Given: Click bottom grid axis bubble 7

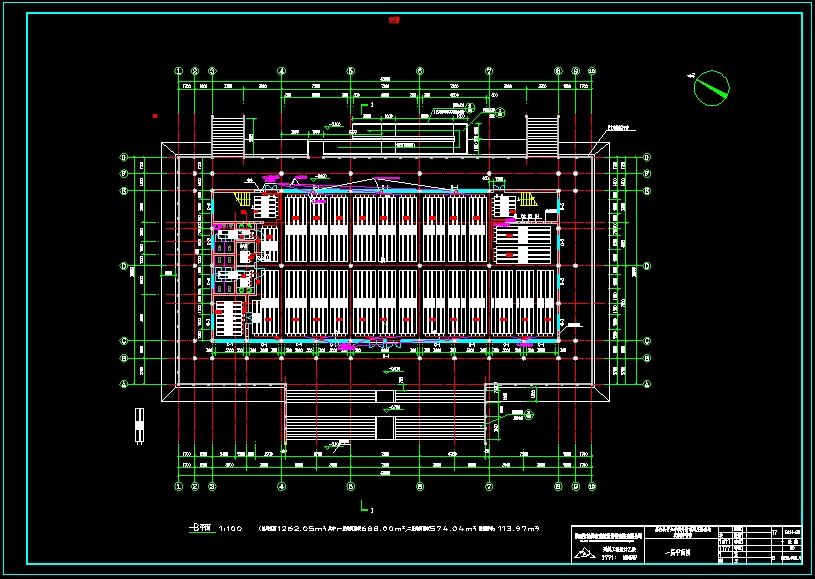Looking at the screenshot, I should pos(489,487).
